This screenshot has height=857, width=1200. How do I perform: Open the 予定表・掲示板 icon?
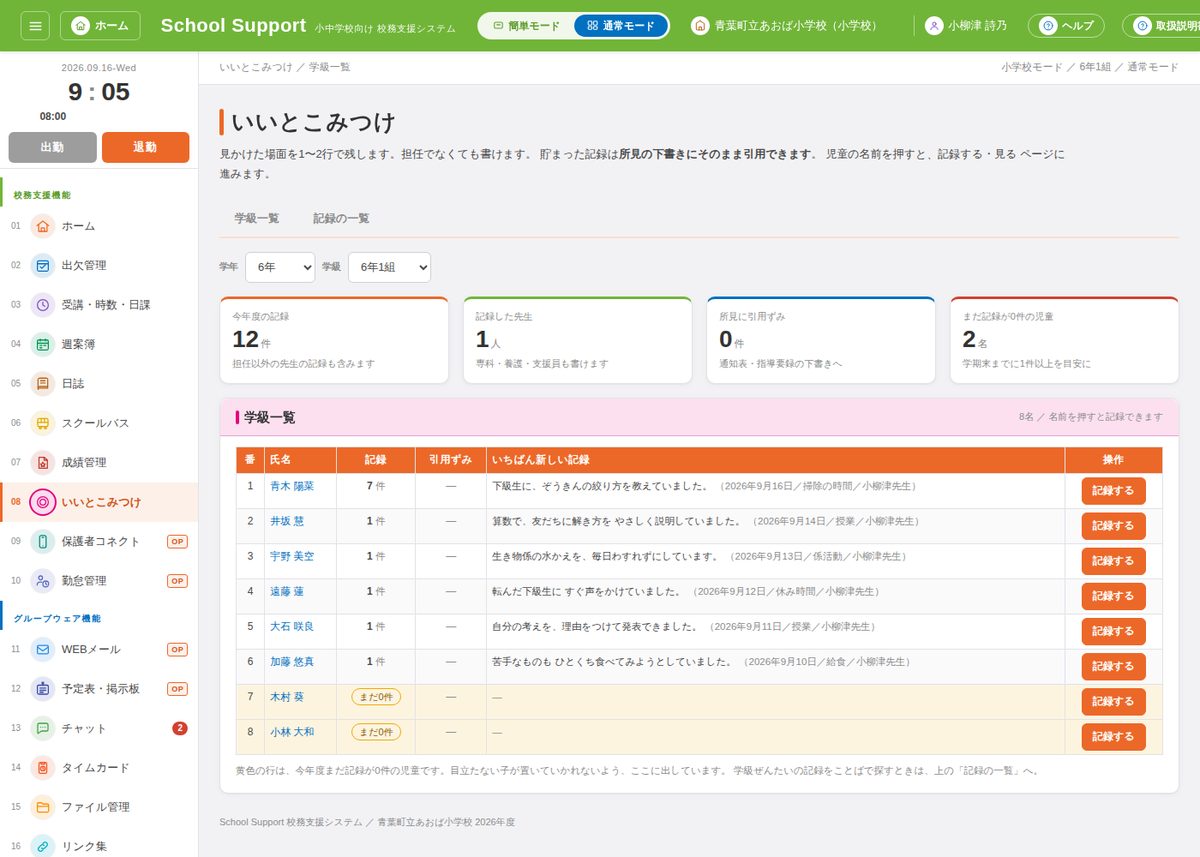(43, 689)
